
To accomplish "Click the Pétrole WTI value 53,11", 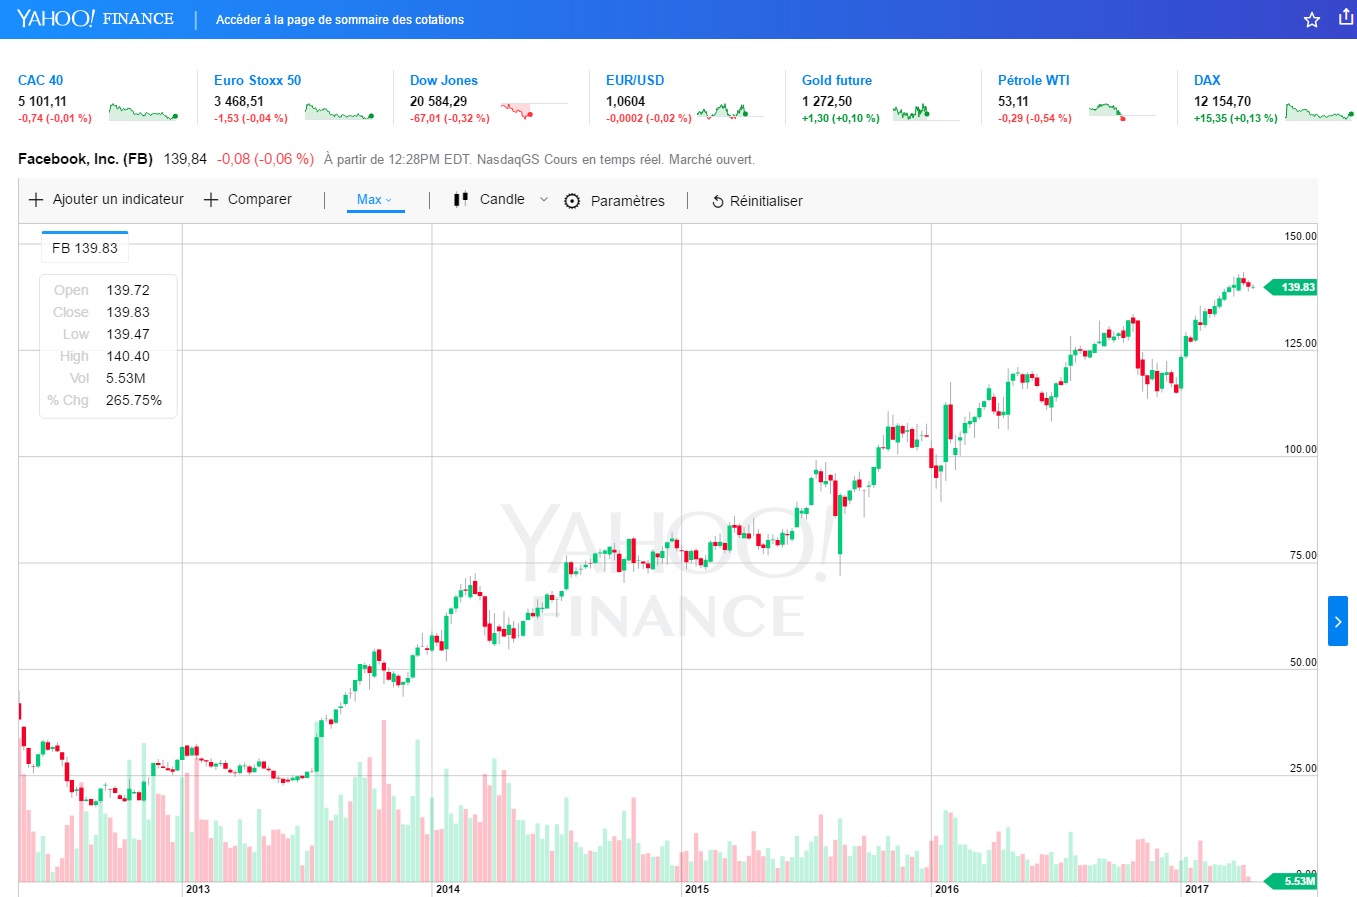I will click(x=1013, y=101).
